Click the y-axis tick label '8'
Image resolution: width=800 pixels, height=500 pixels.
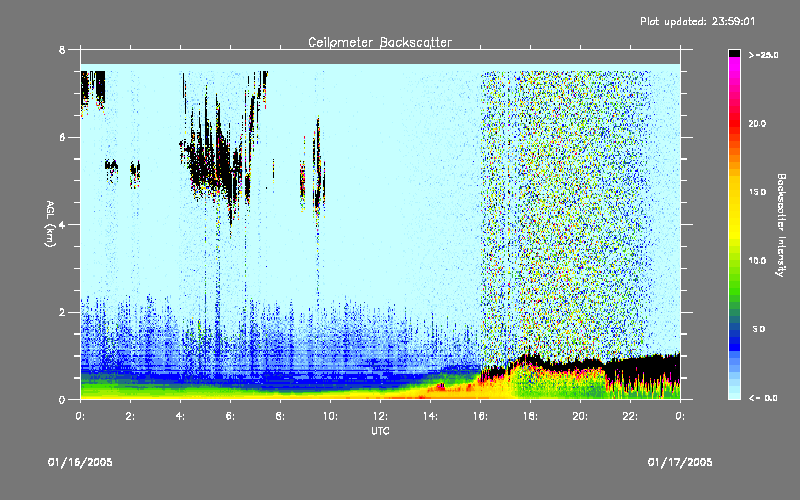click(x=62, y=50)
